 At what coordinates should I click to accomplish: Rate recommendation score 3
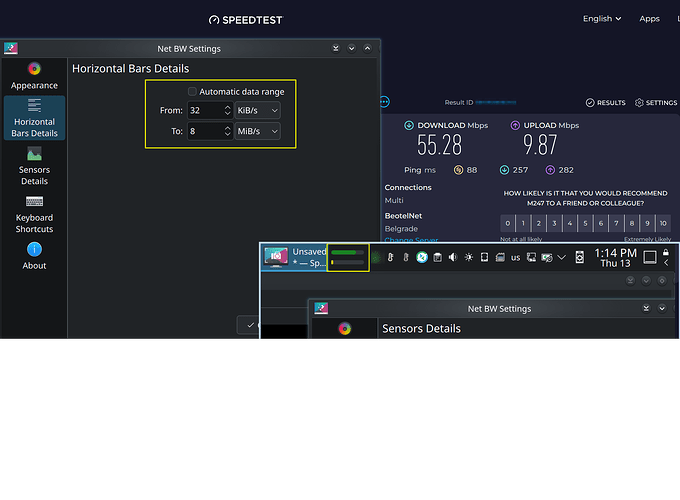[554, 223]
